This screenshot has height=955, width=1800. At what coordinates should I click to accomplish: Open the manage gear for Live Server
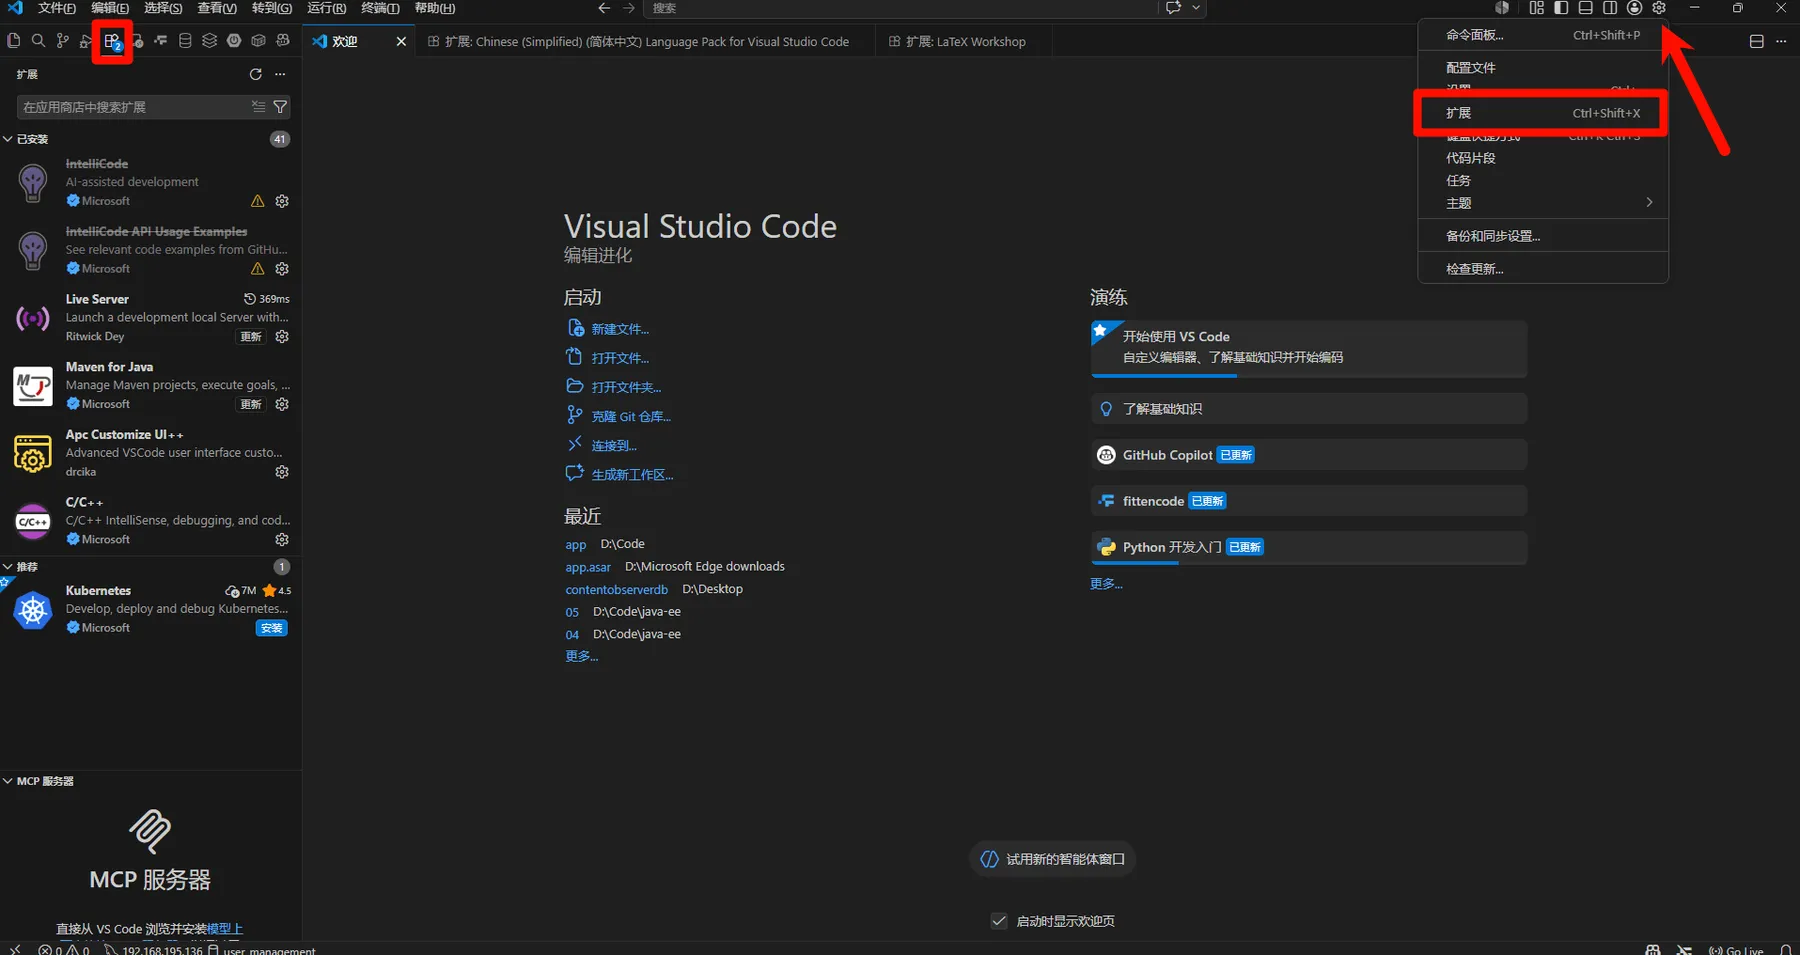[282, 337]
